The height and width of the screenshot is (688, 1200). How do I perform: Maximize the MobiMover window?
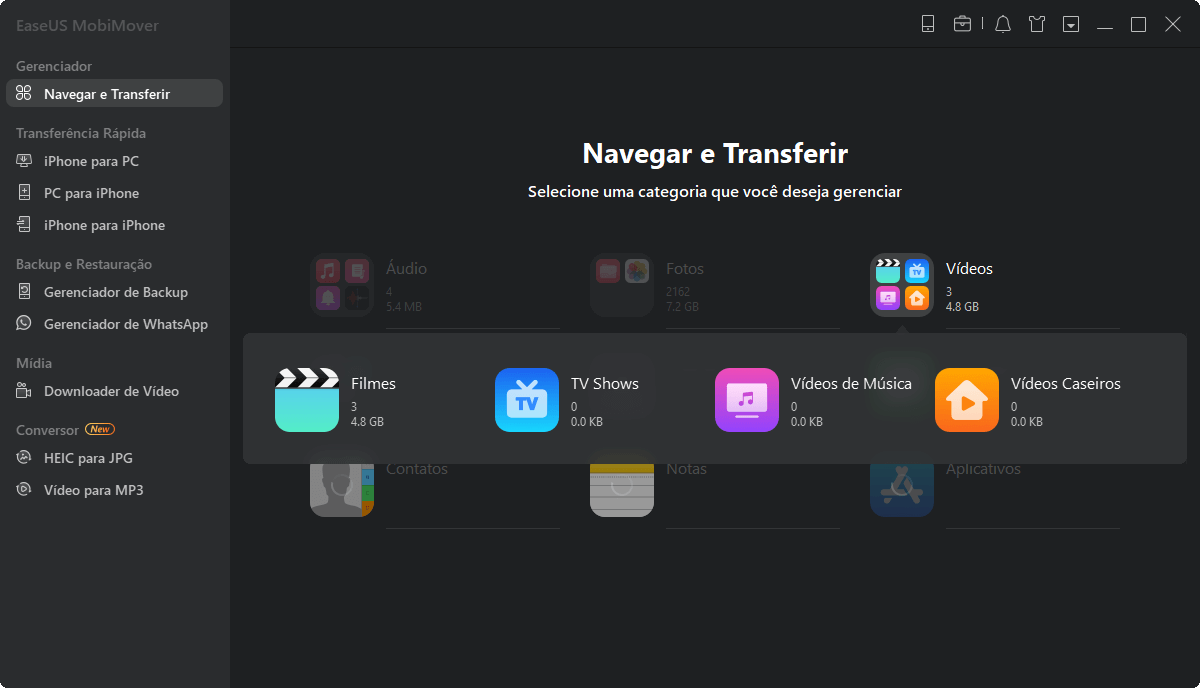[1138, 24]
